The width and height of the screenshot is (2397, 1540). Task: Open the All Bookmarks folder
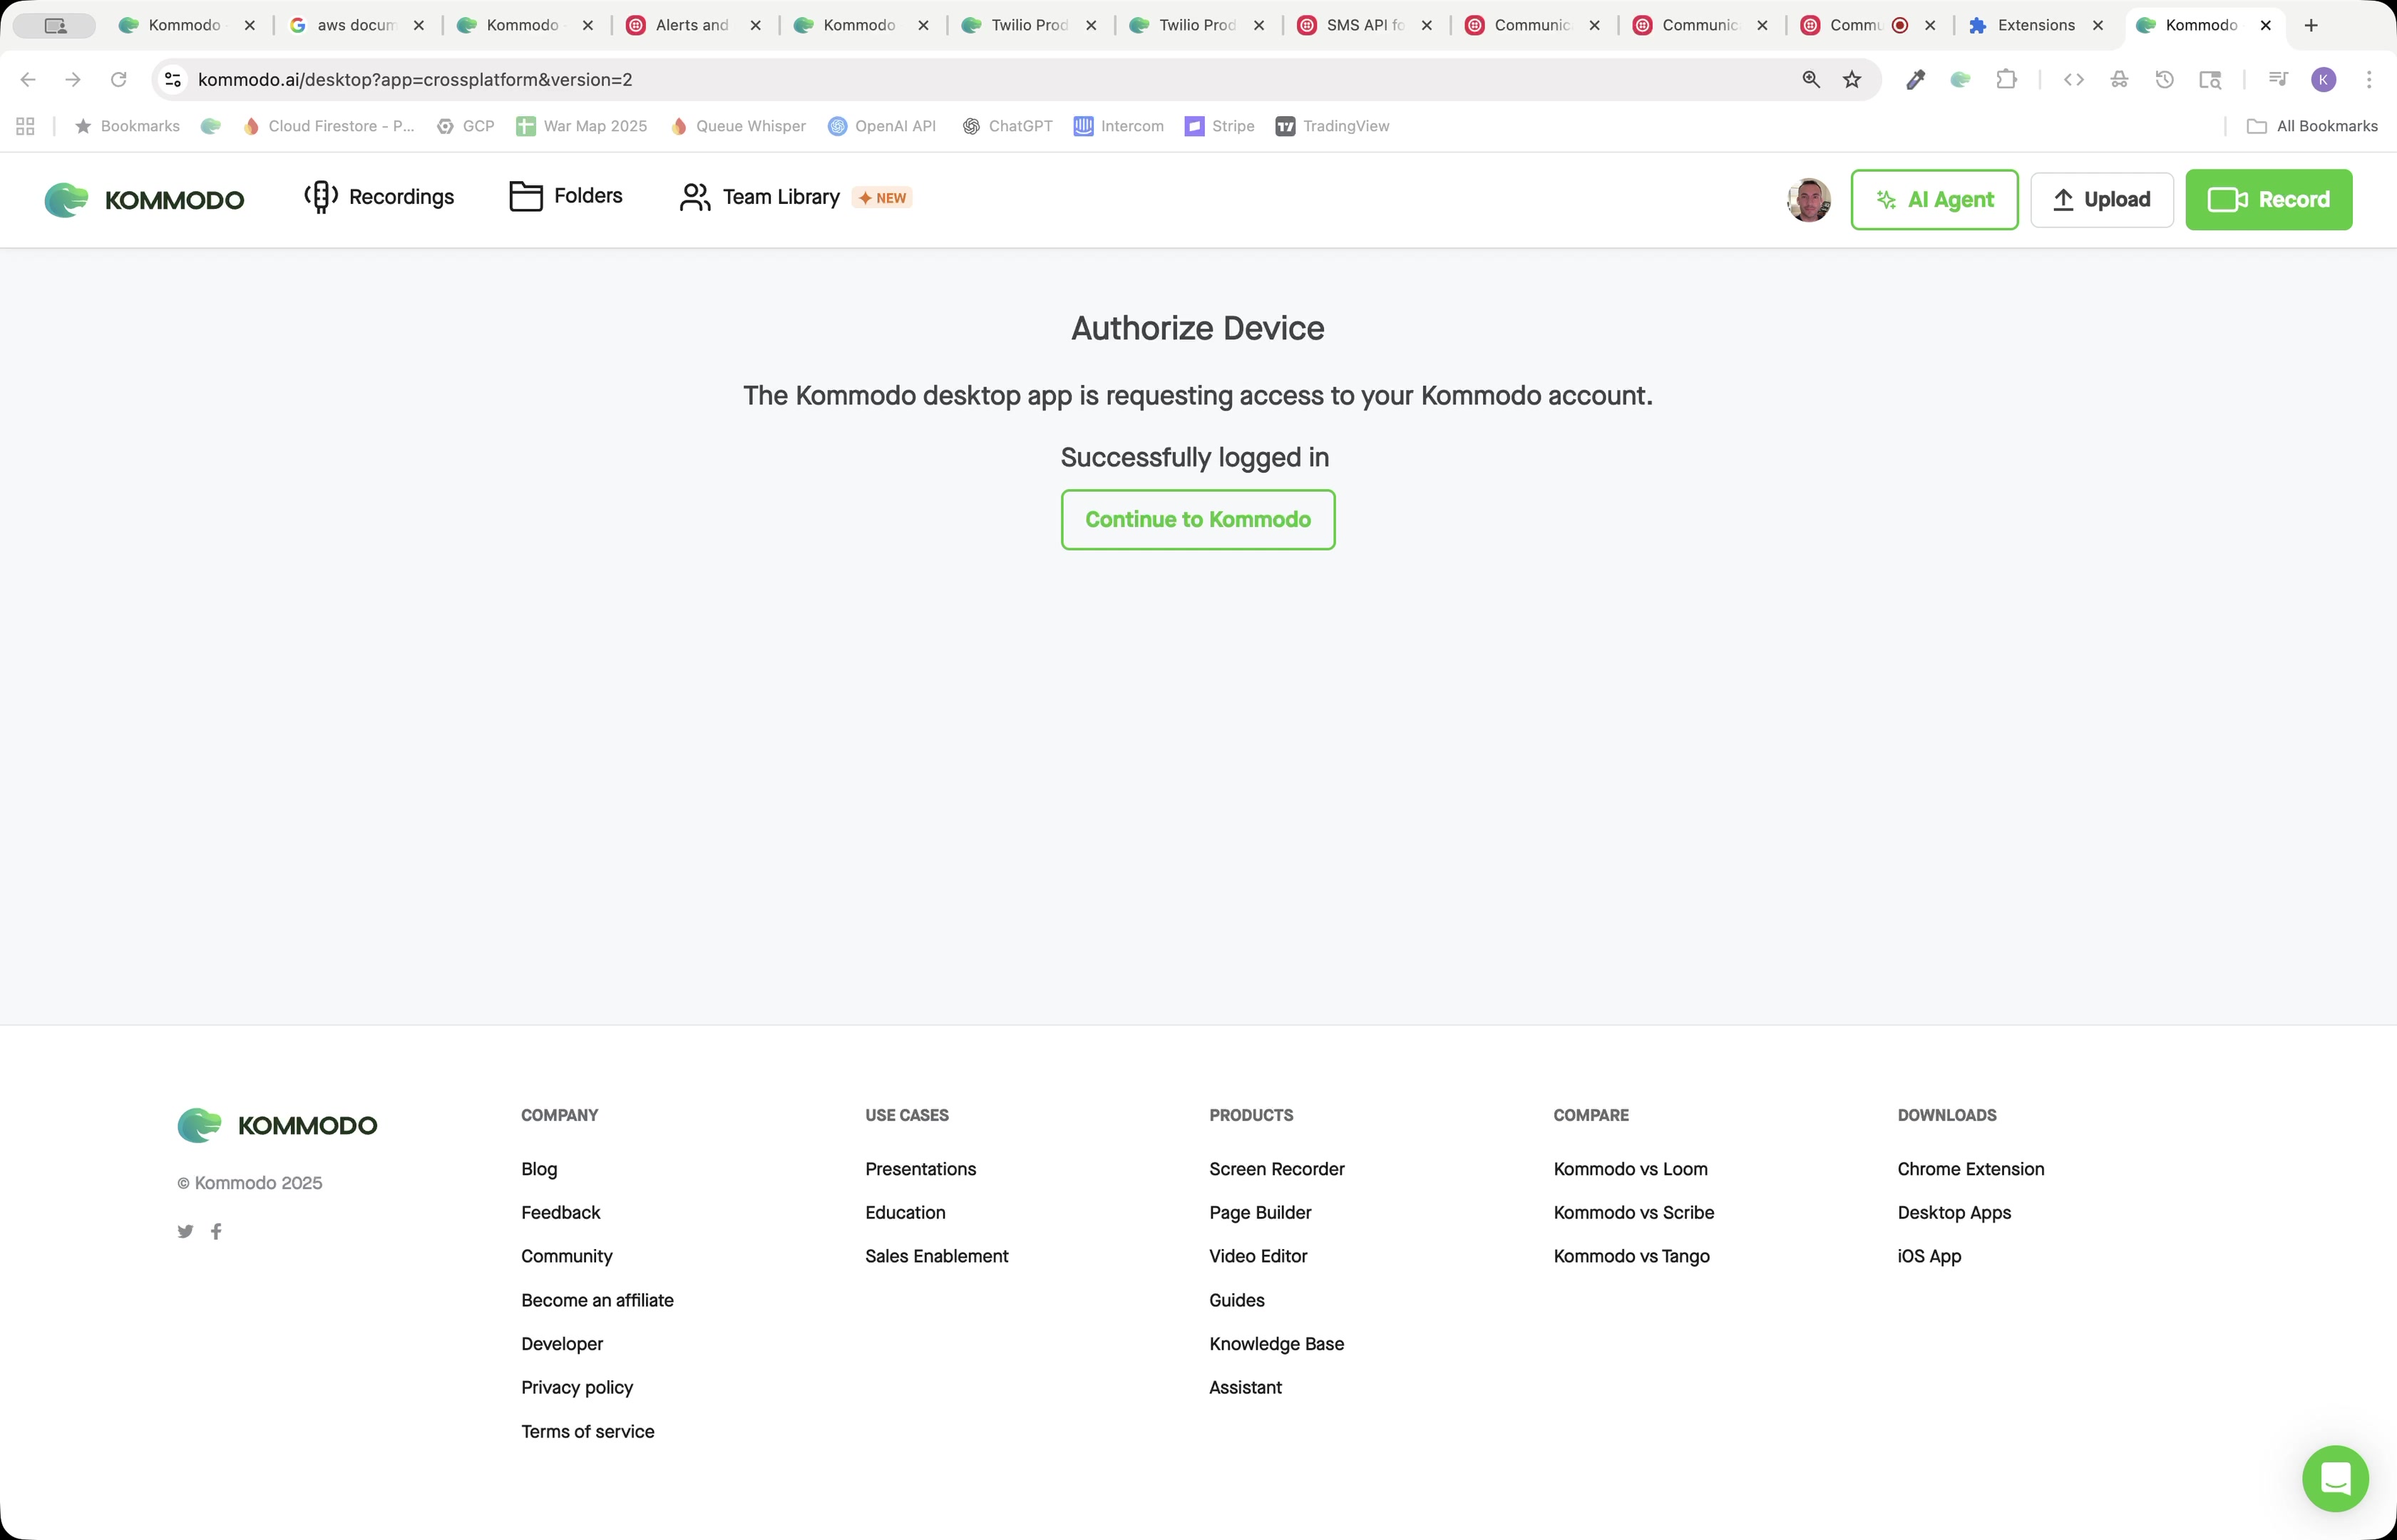click(2312, 126)
